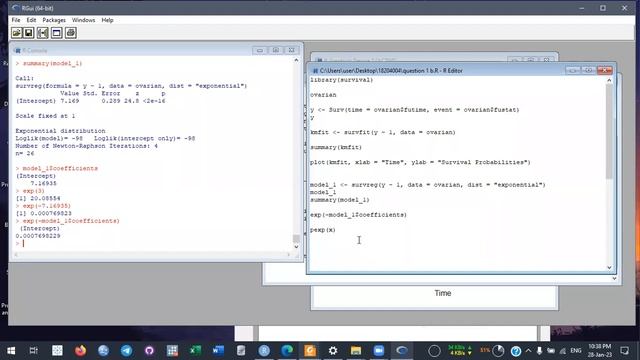Click 'library(survival)' line in R Editor

342,80
